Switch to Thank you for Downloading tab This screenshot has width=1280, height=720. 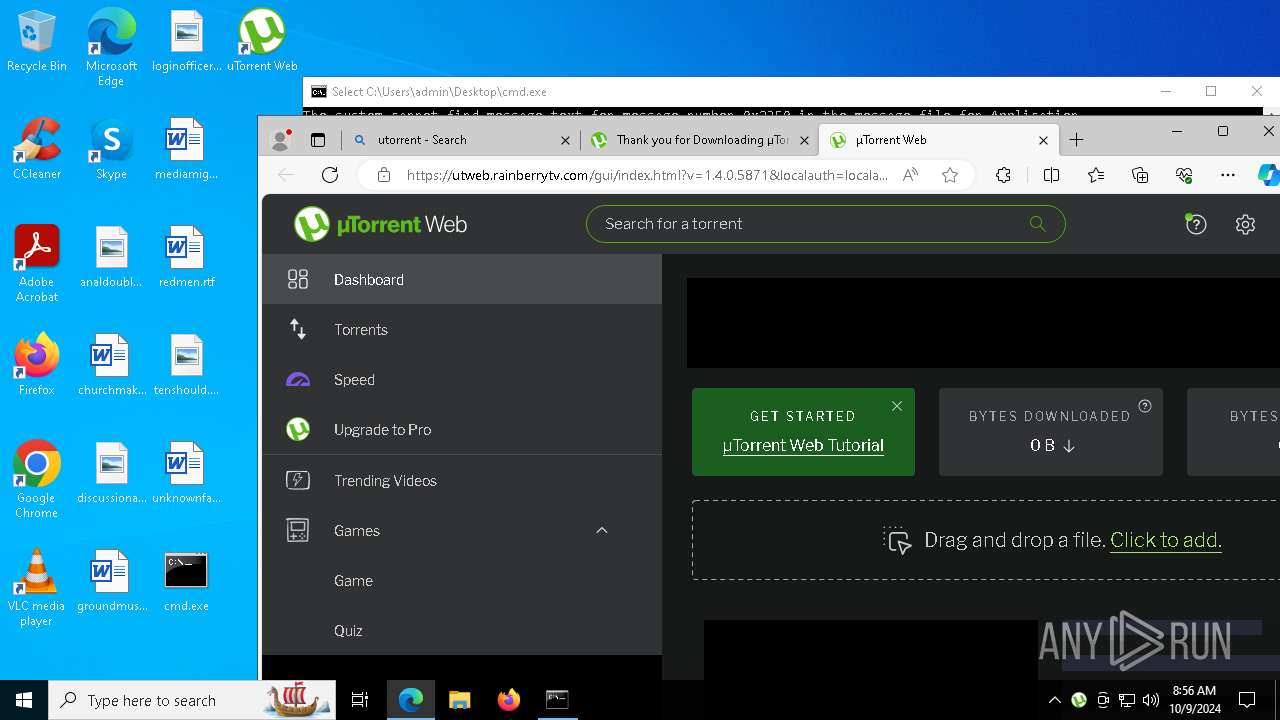coord(700,140)
